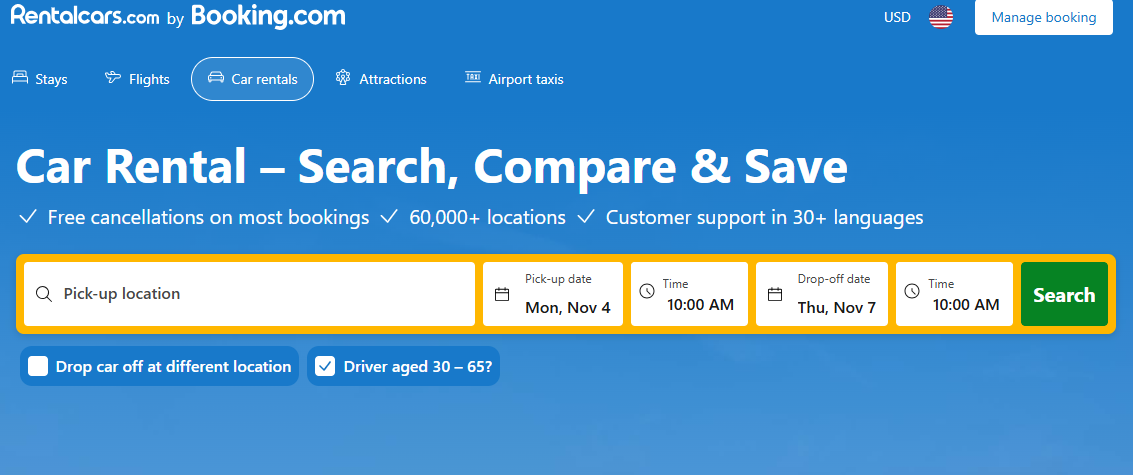This screenshot has height=475, width=1133.
Task: Click the Airport taxis icon
Action: (473, 78)
